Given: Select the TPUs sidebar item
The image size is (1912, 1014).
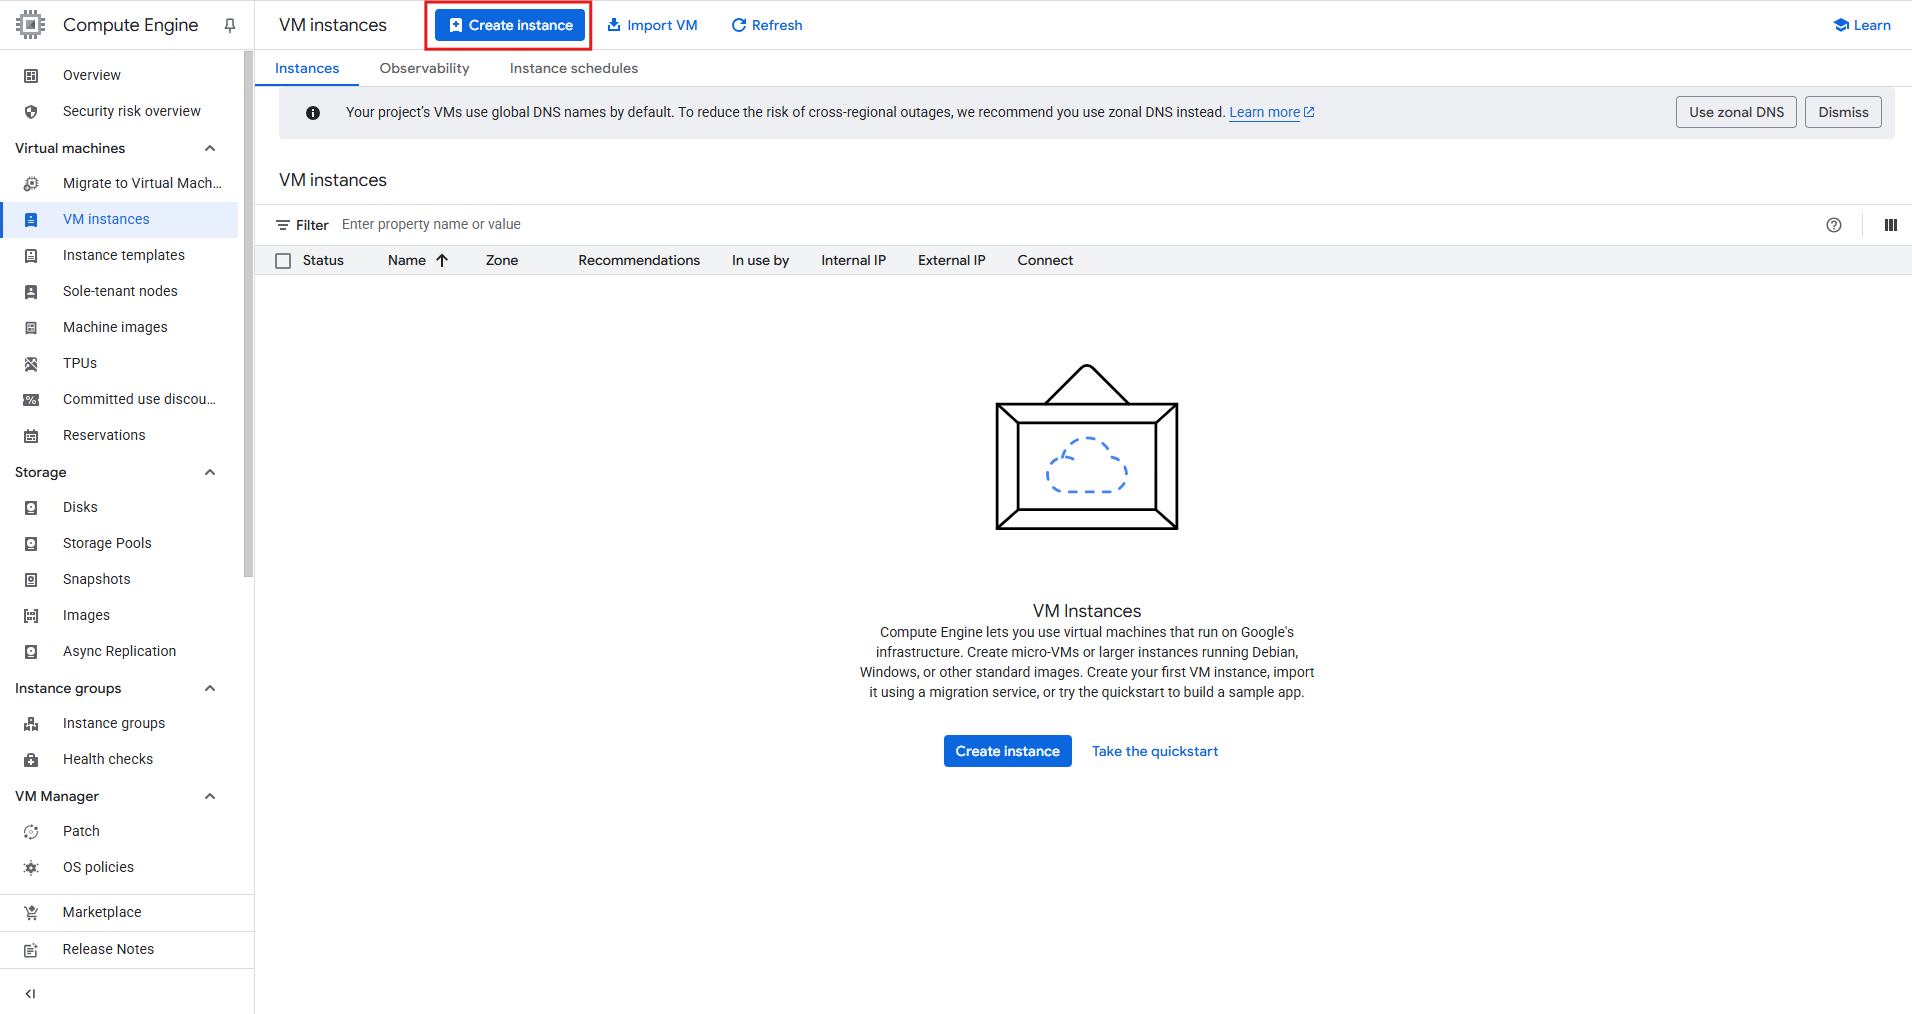Looking at the screenshot, I should pyautogui.click(x=79, y=362).
